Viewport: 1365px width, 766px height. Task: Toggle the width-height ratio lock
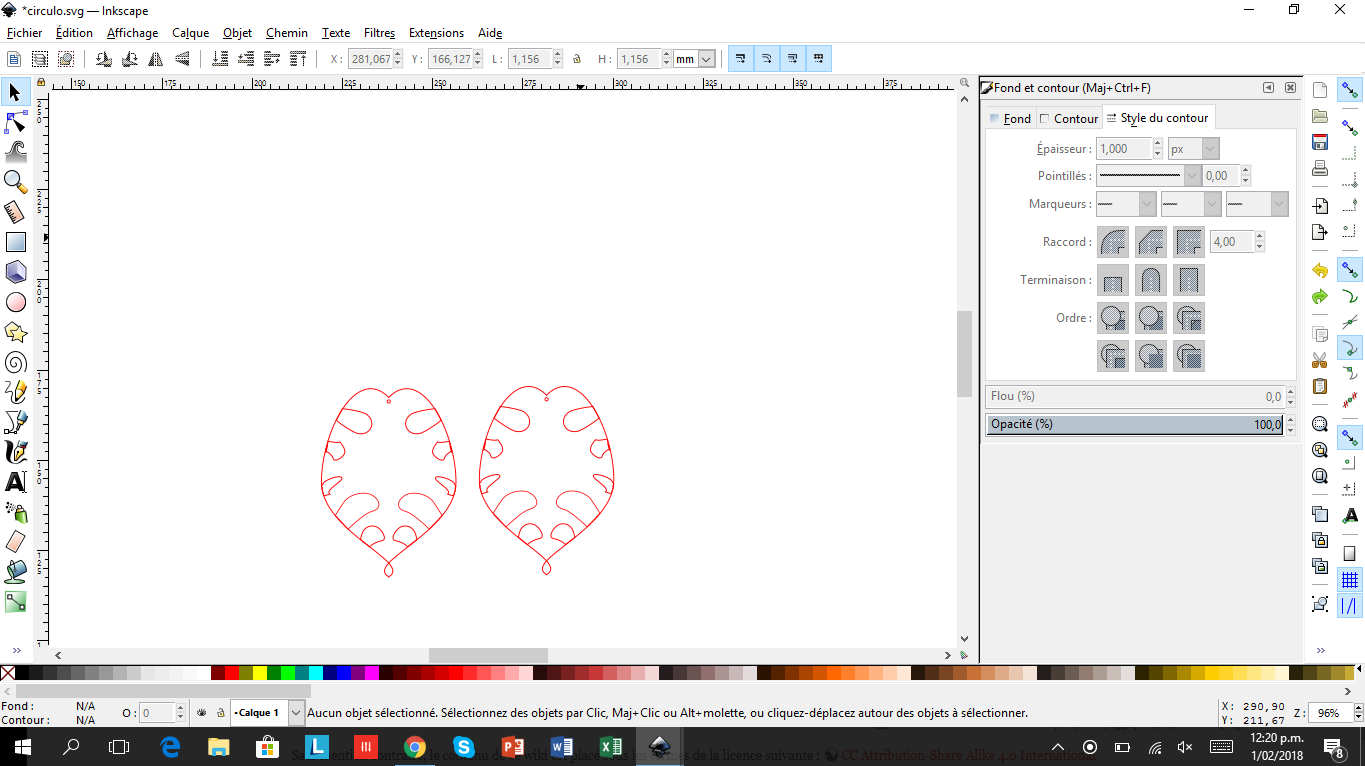(x=578, y=59)
